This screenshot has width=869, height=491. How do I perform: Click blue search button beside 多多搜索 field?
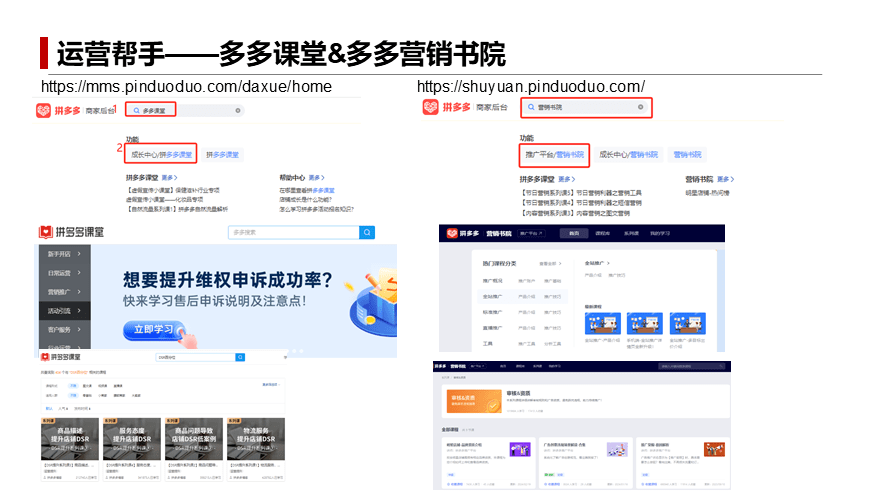[367, 232]
